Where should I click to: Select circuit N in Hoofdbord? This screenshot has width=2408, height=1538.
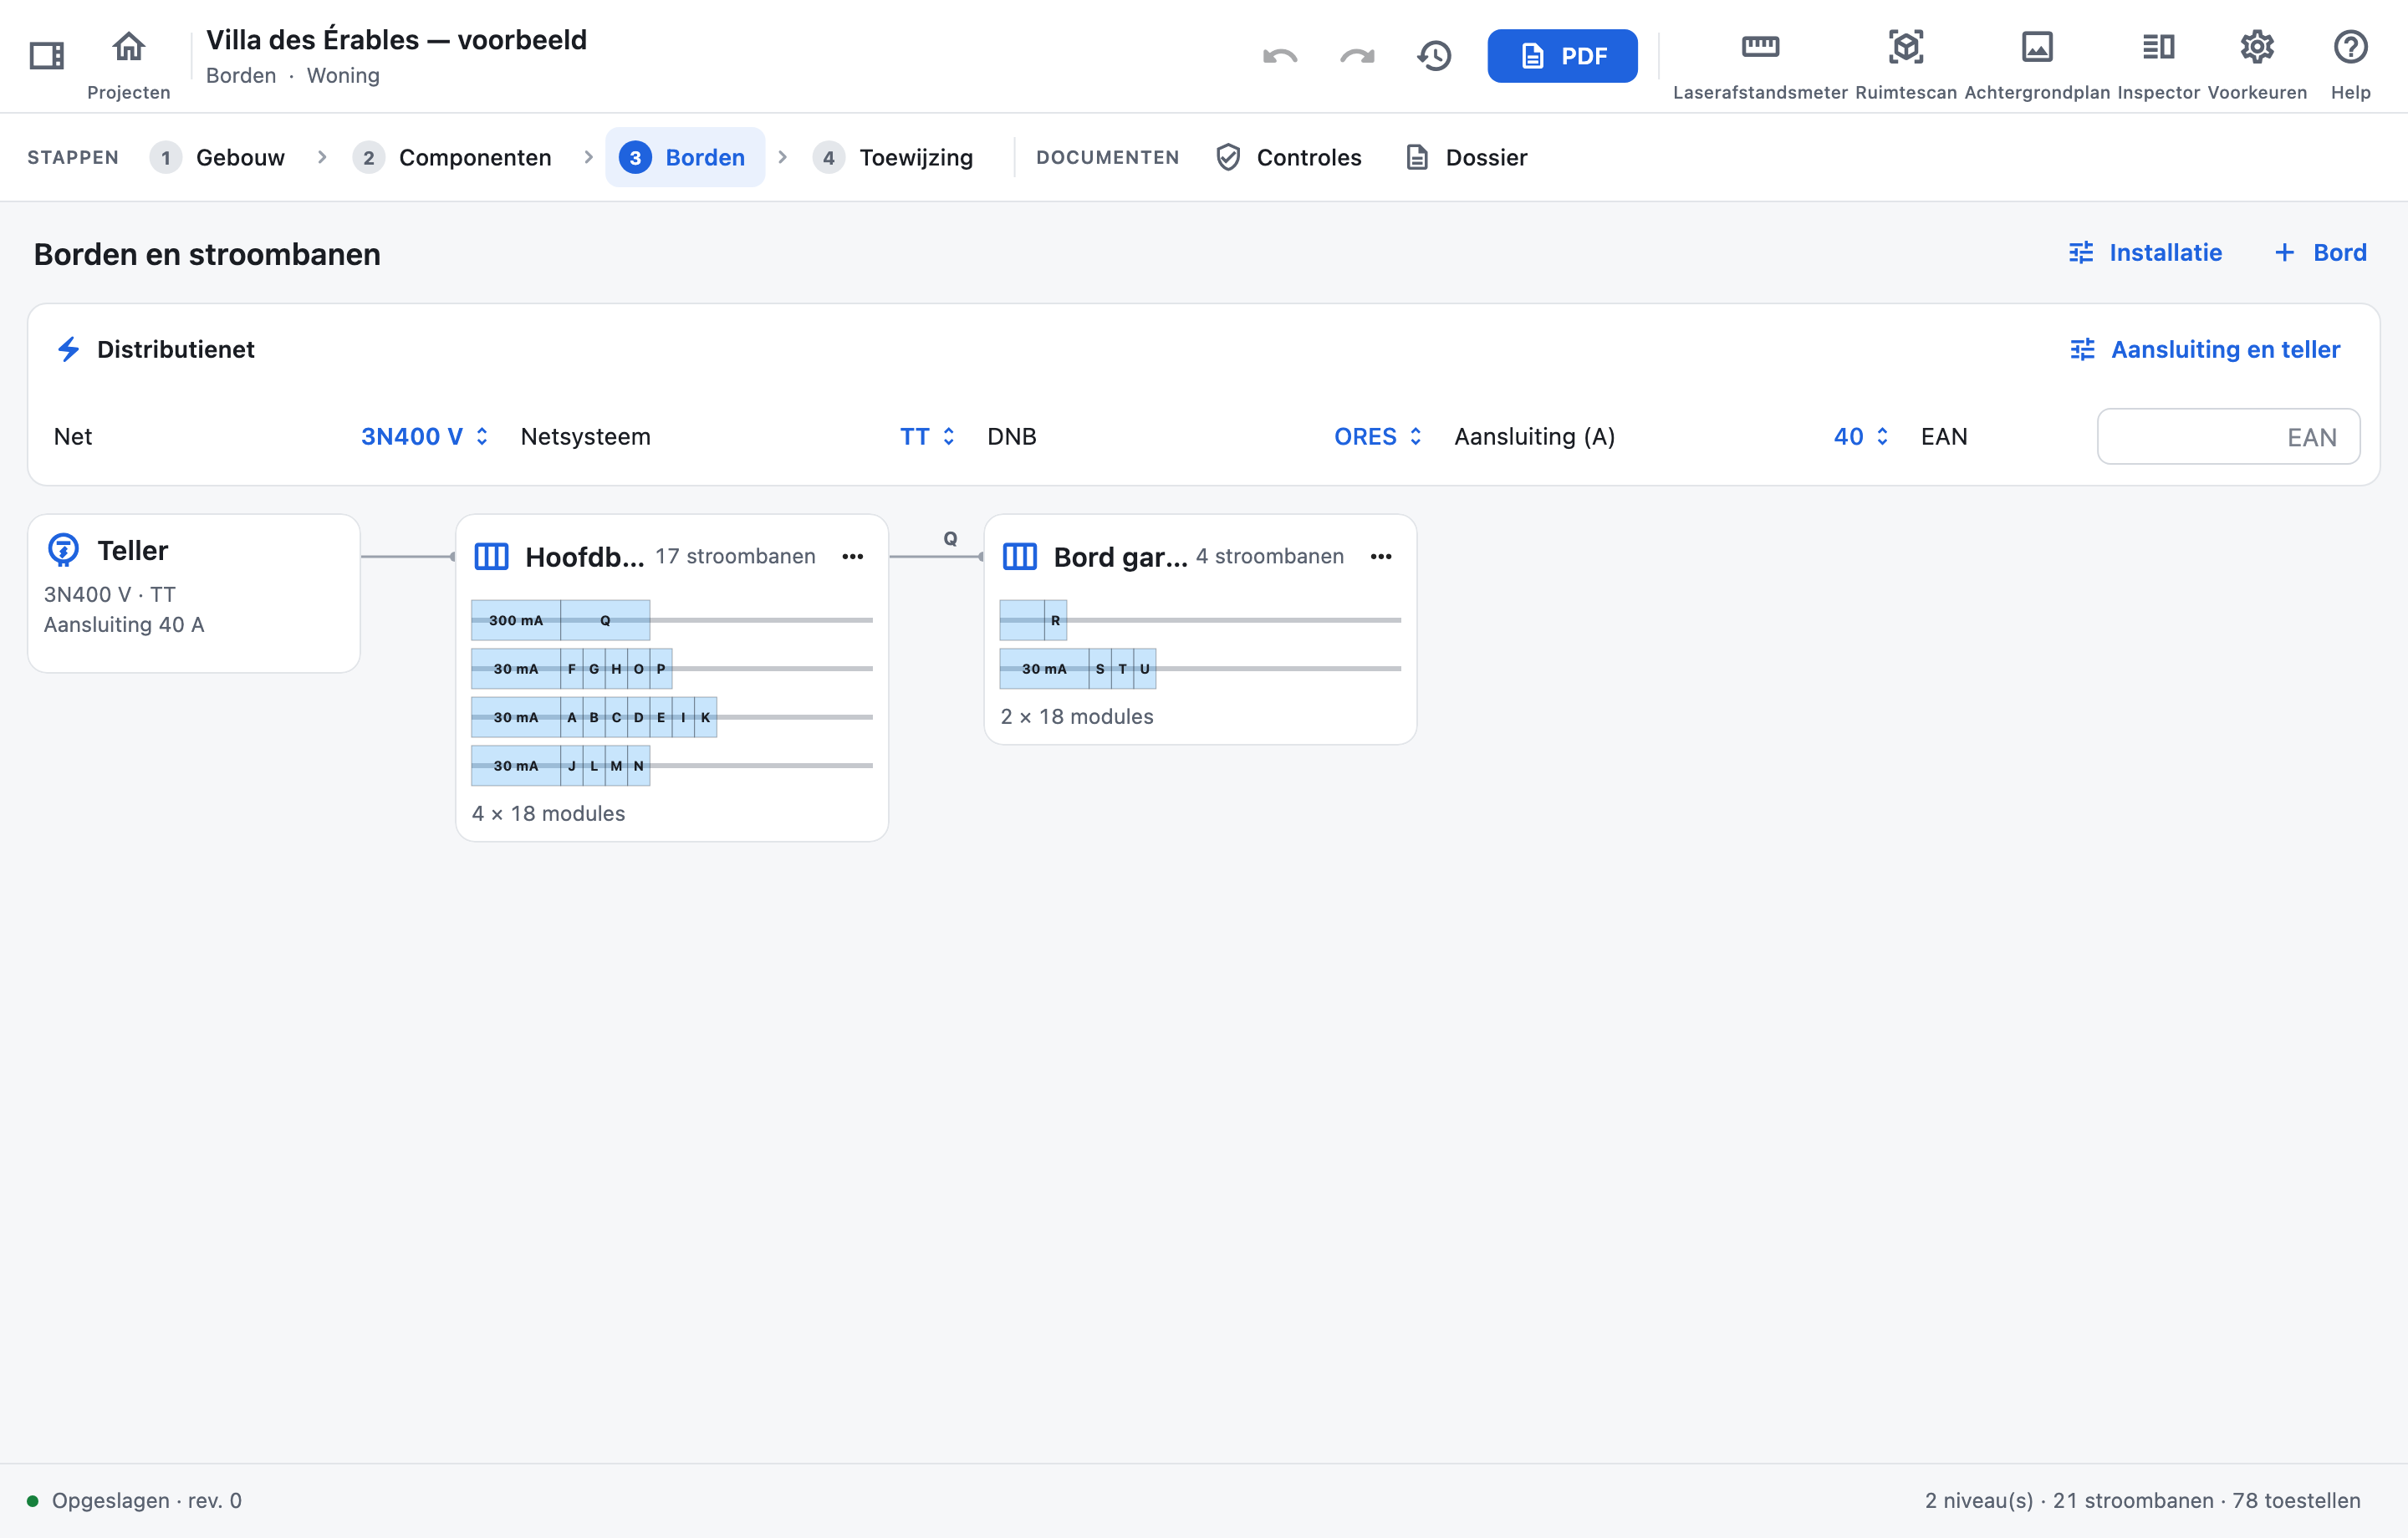point(638,765)
